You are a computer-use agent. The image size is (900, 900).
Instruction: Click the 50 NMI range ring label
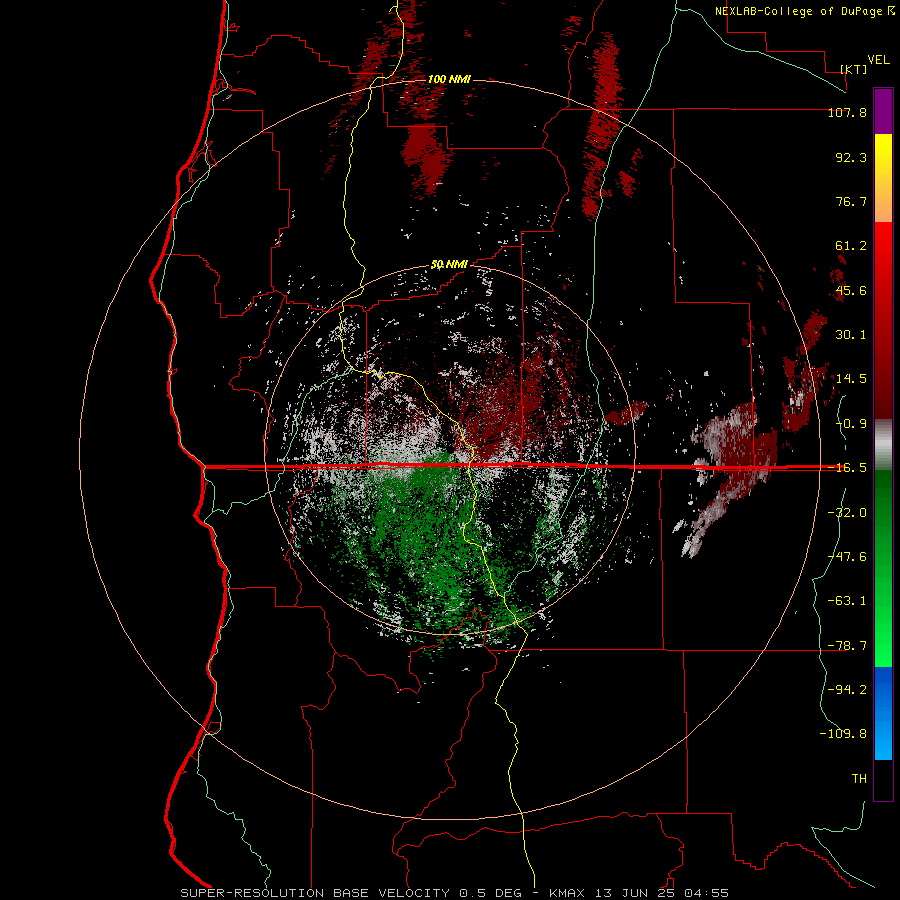(449, 265)
